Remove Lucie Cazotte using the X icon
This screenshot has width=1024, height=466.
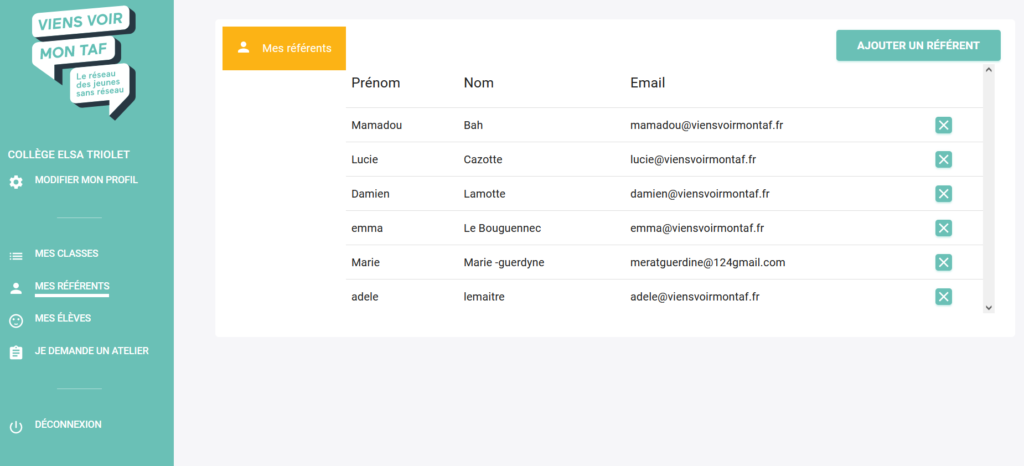point(943,160)
